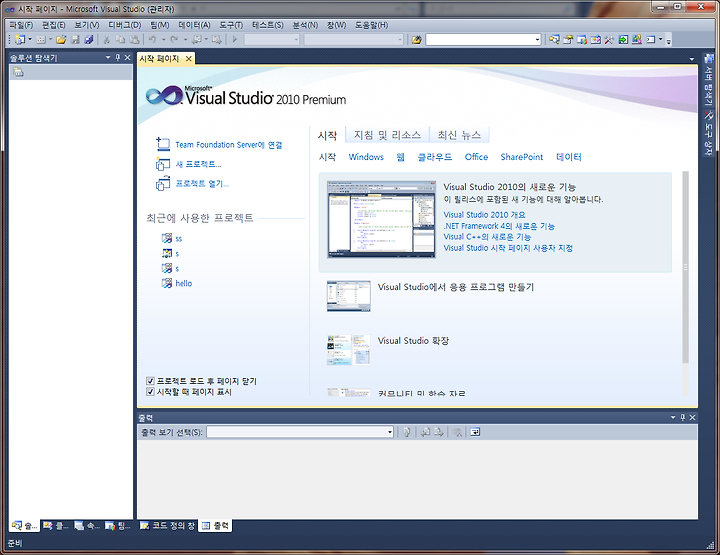Expand the toolbar options overflow arrow
This screenshot has height=555, width=720.
pyautogui.click(x=669, y=41)
